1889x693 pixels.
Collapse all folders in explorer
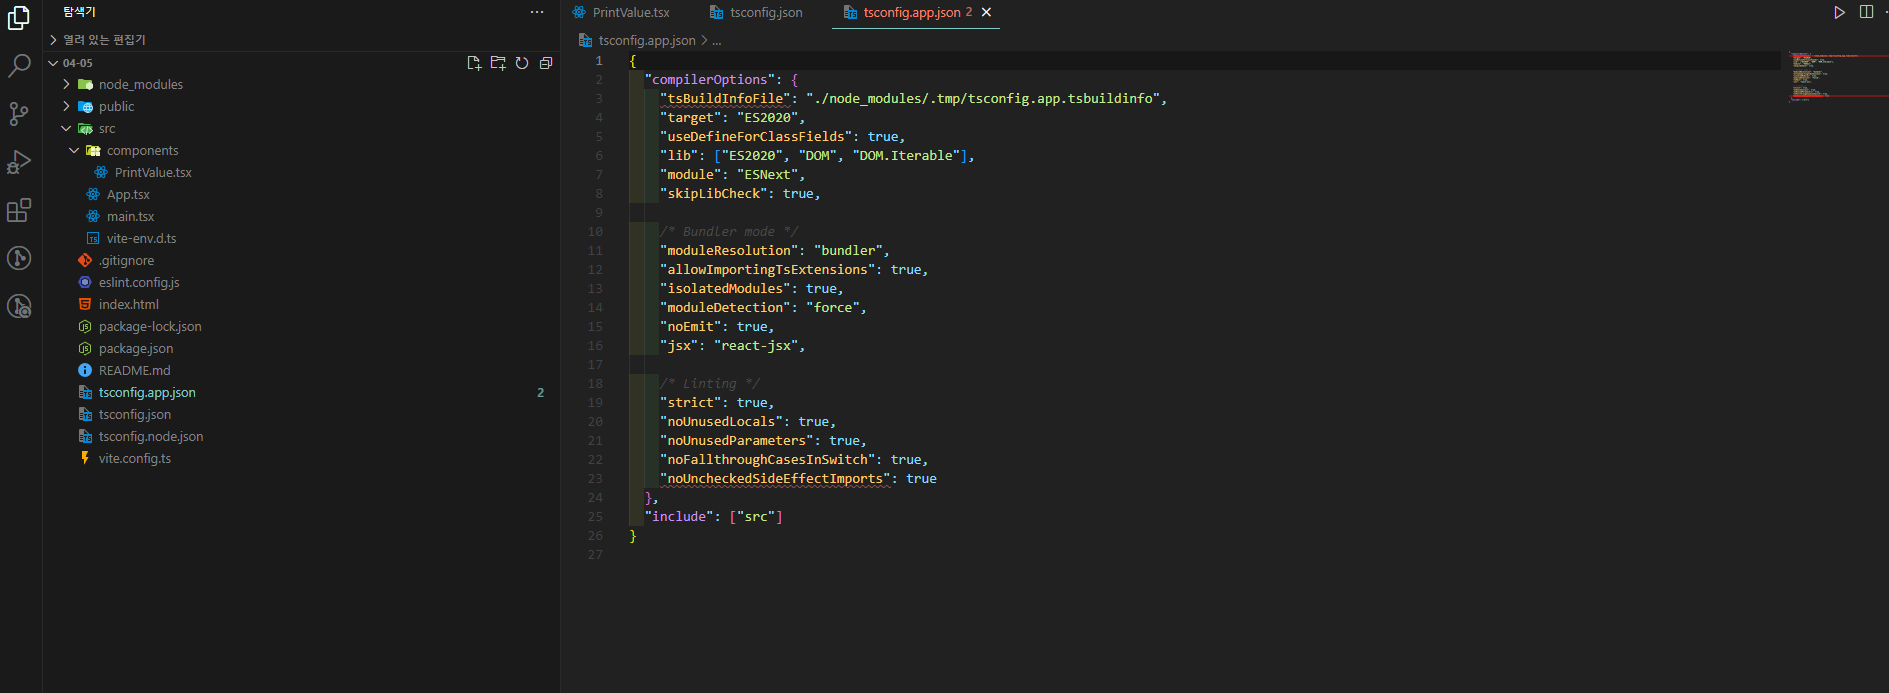click(x=546, y=63)
